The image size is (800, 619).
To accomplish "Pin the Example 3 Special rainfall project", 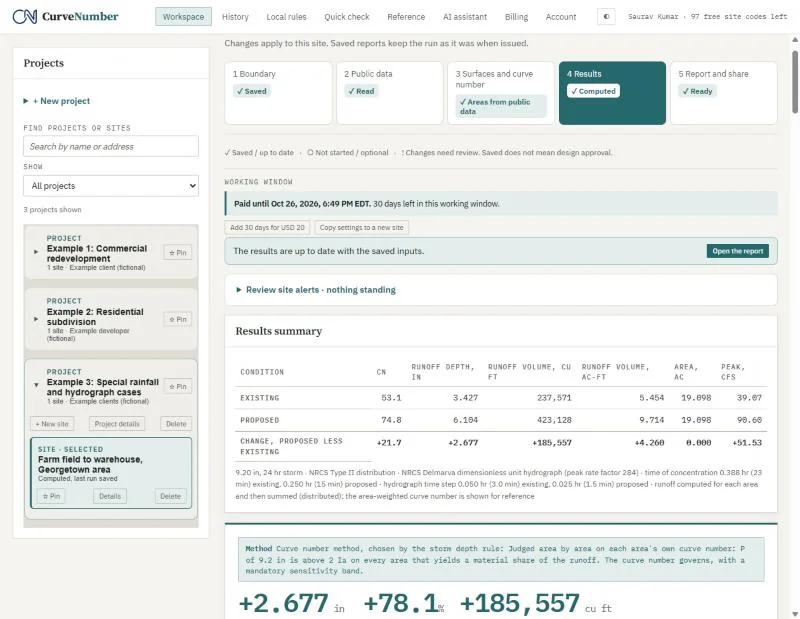I will pyautogui.click(x=178, y=387).
